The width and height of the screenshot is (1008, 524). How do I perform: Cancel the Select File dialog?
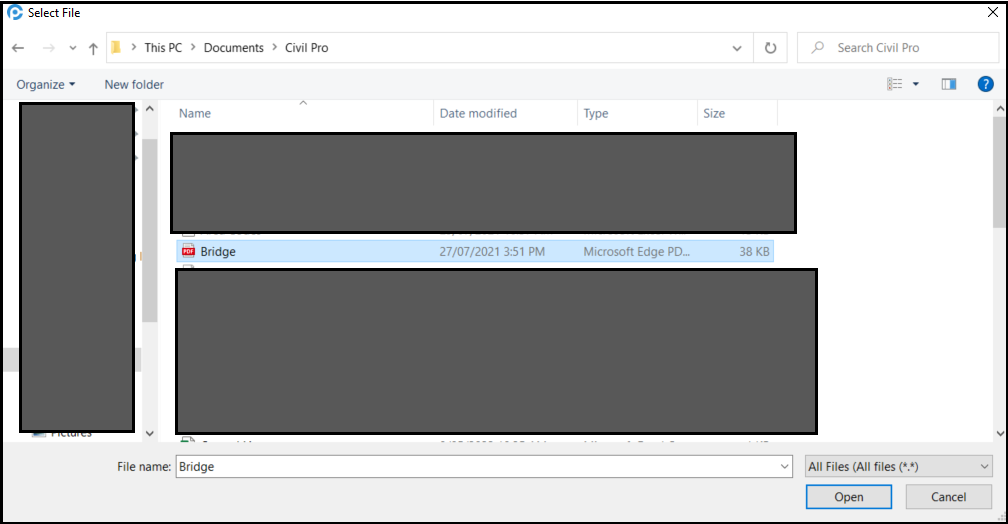[948, 497]
